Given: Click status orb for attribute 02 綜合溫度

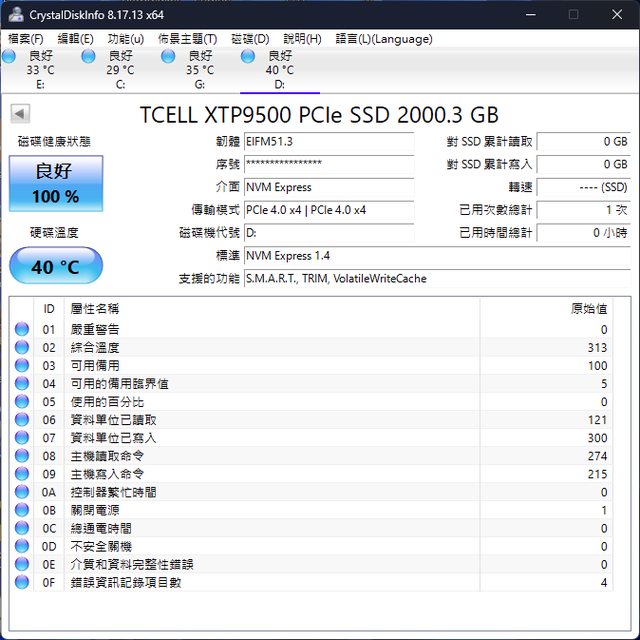Looking at the screenshot, I should click(x=22, y=347).
